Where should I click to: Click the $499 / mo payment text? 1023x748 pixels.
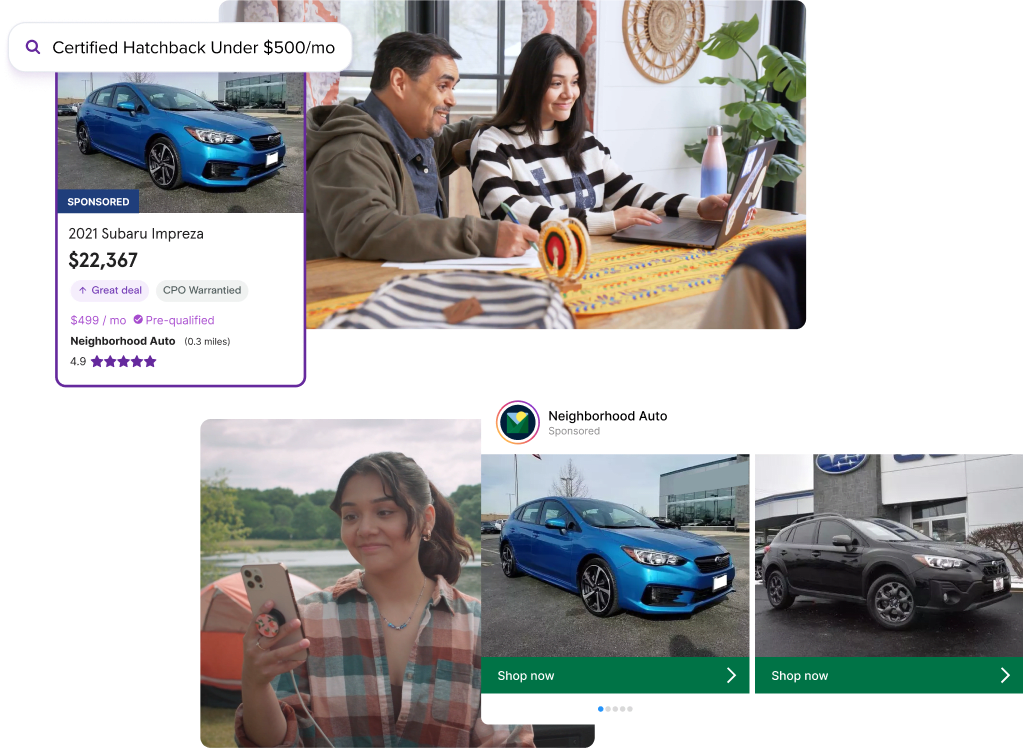pyautogui.click(x=98, y=321)
